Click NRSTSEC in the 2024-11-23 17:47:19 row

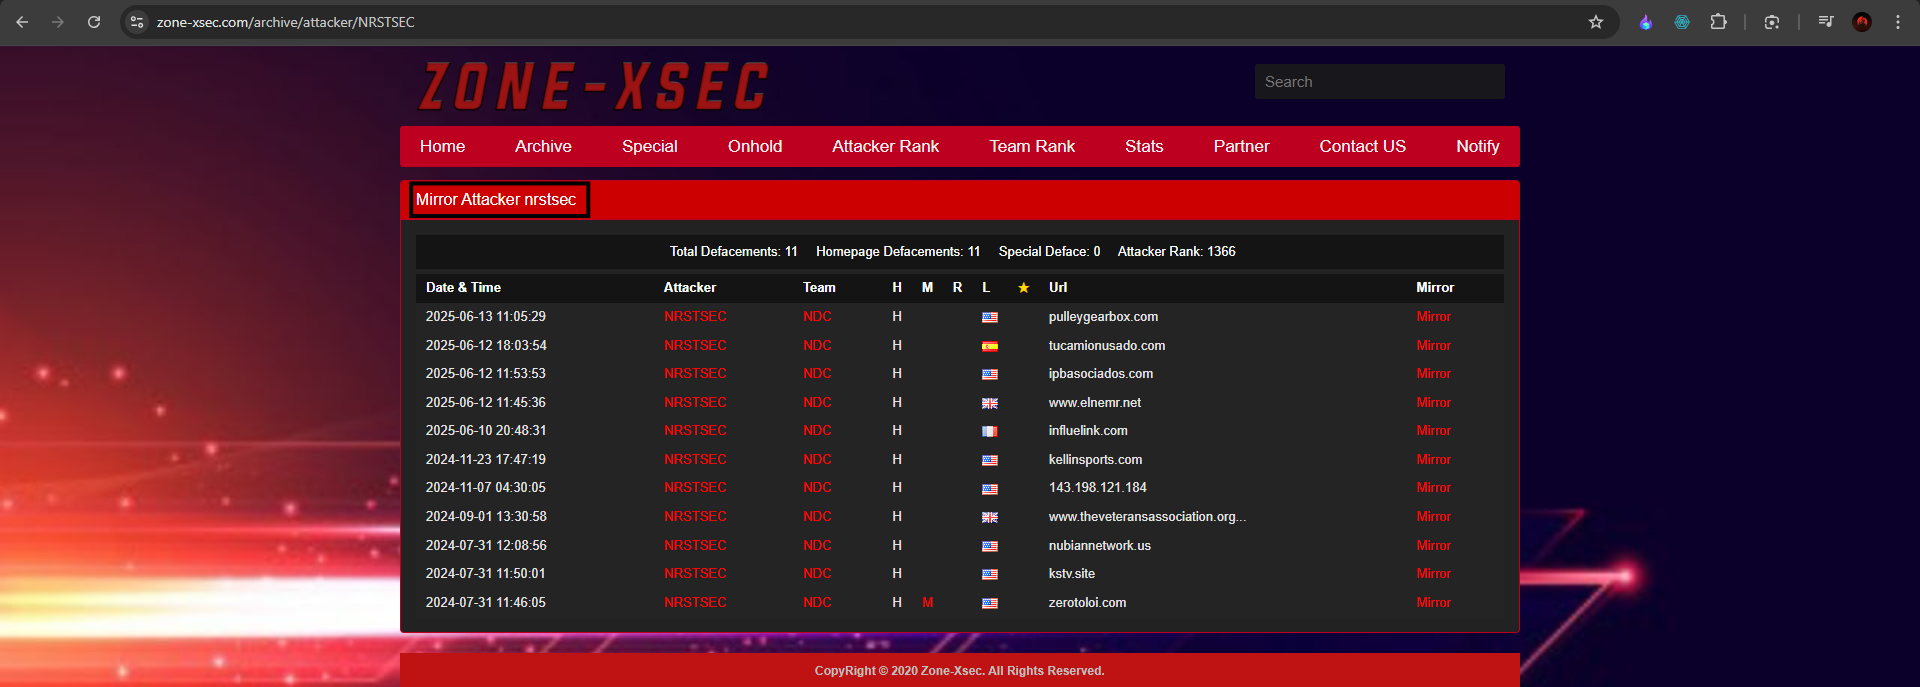[695, 459]
